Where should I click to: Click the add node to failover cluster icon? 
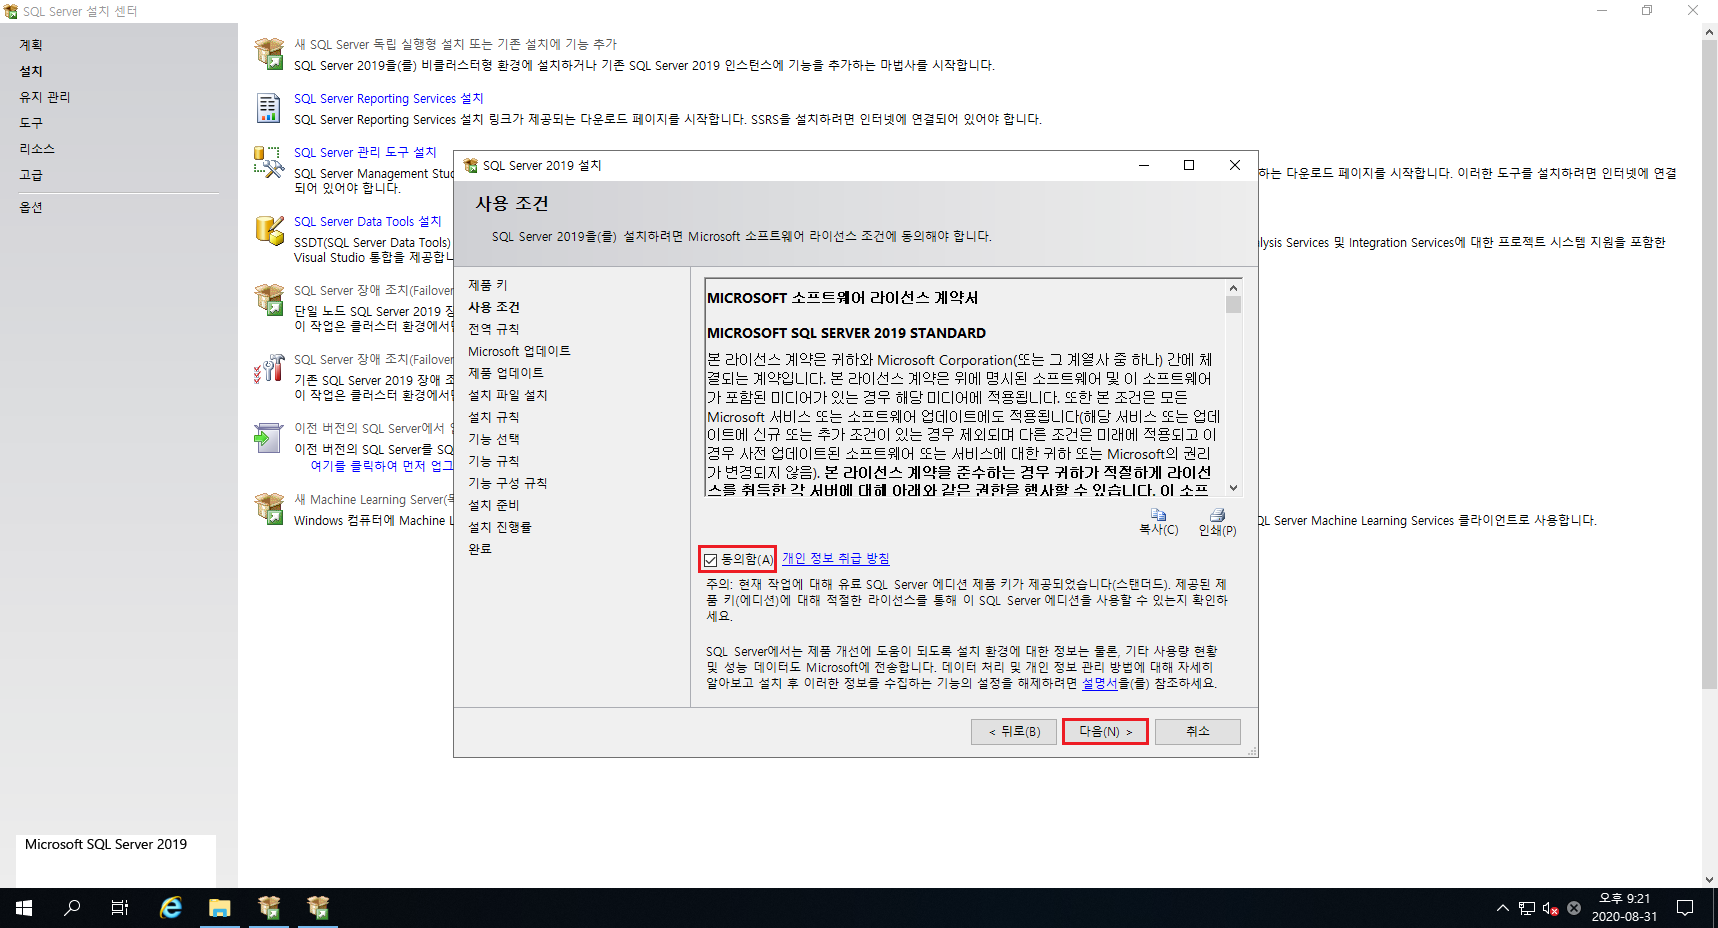point(269,369)
